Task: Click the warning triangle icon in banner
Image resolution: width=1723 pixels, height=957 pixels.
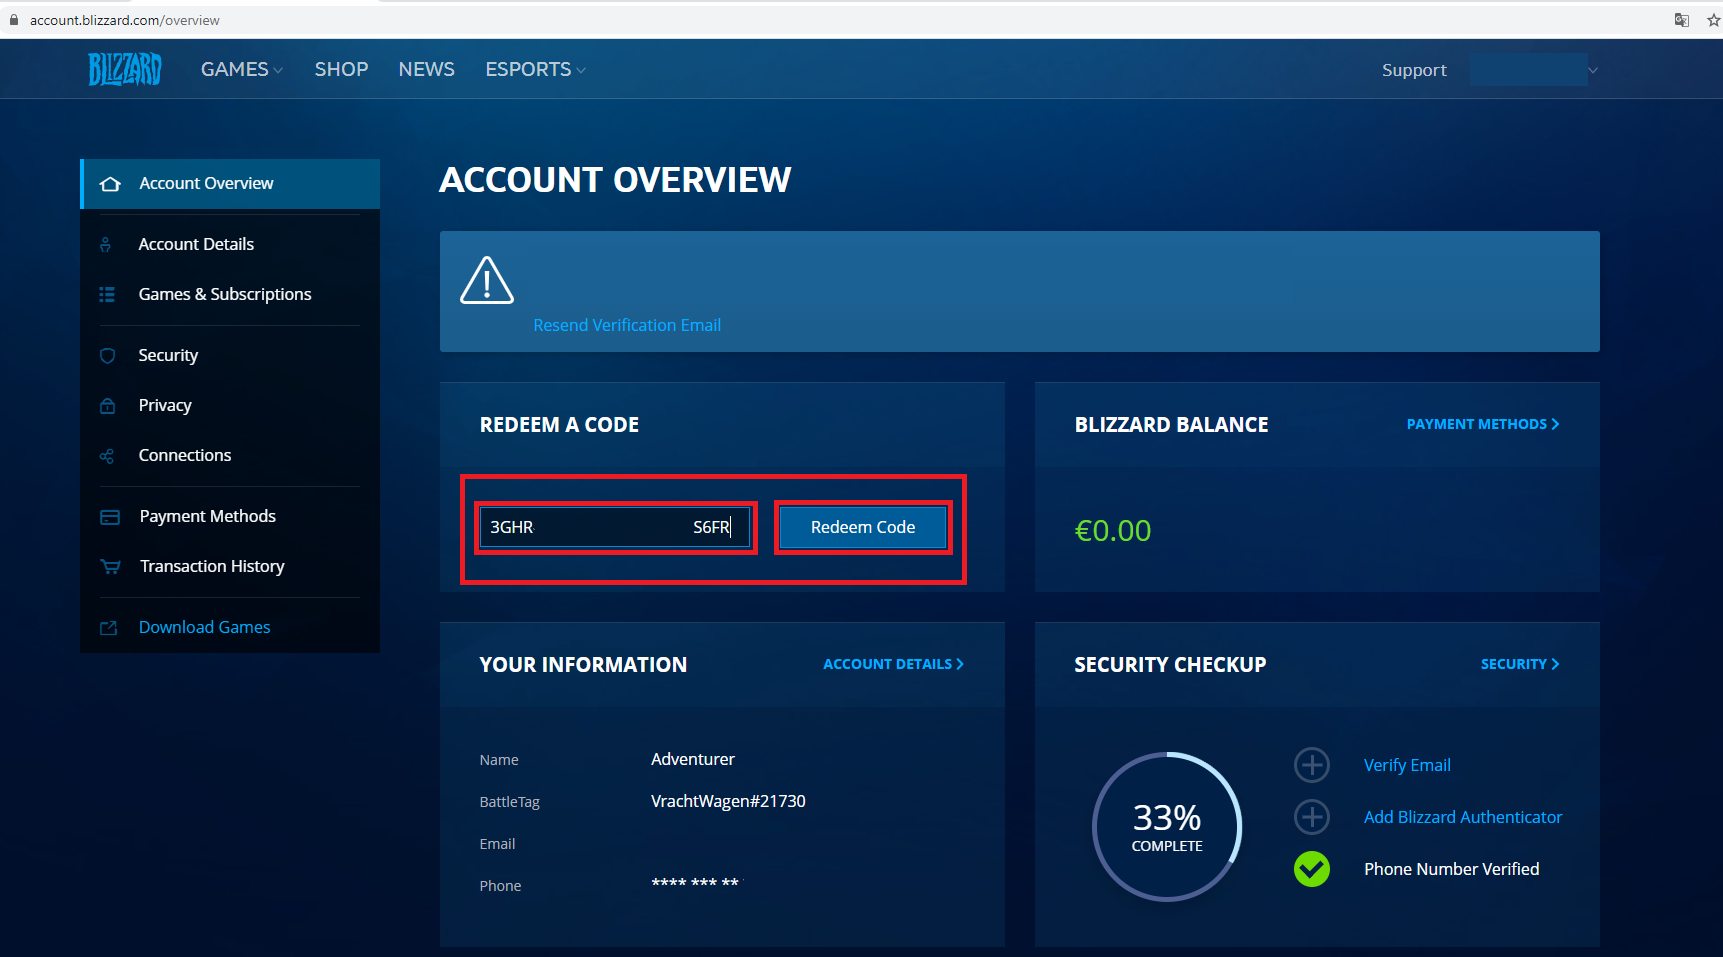Action: (487, 280)
